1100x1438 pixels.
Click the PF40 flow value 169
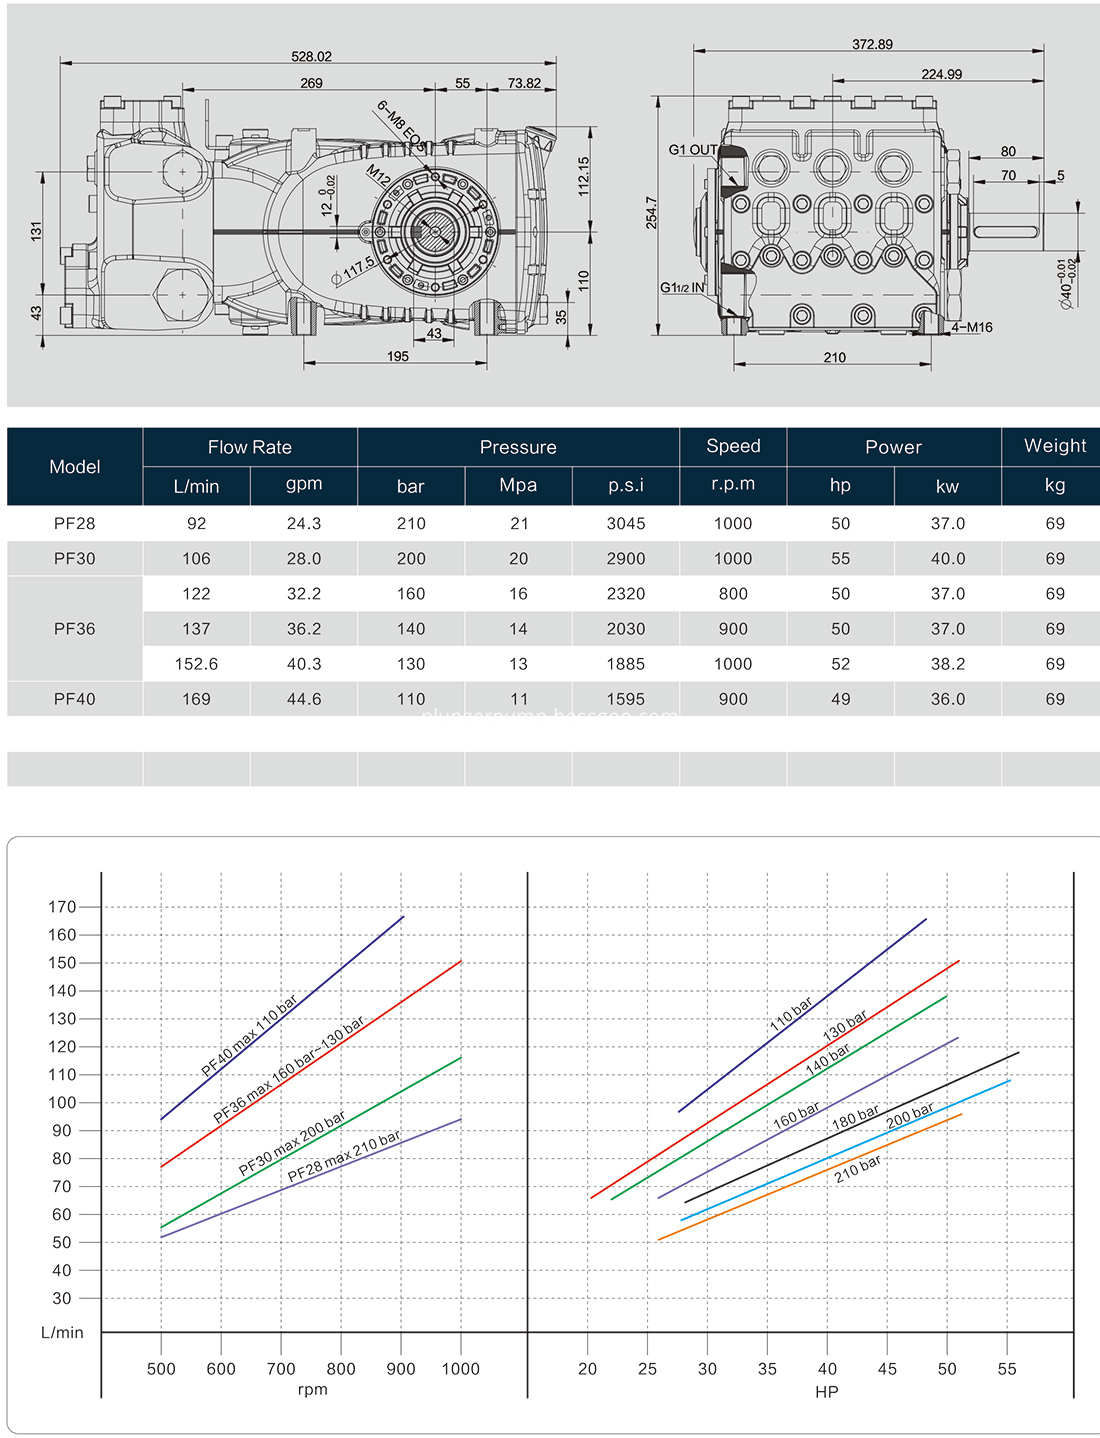click(x=196, y=699)
